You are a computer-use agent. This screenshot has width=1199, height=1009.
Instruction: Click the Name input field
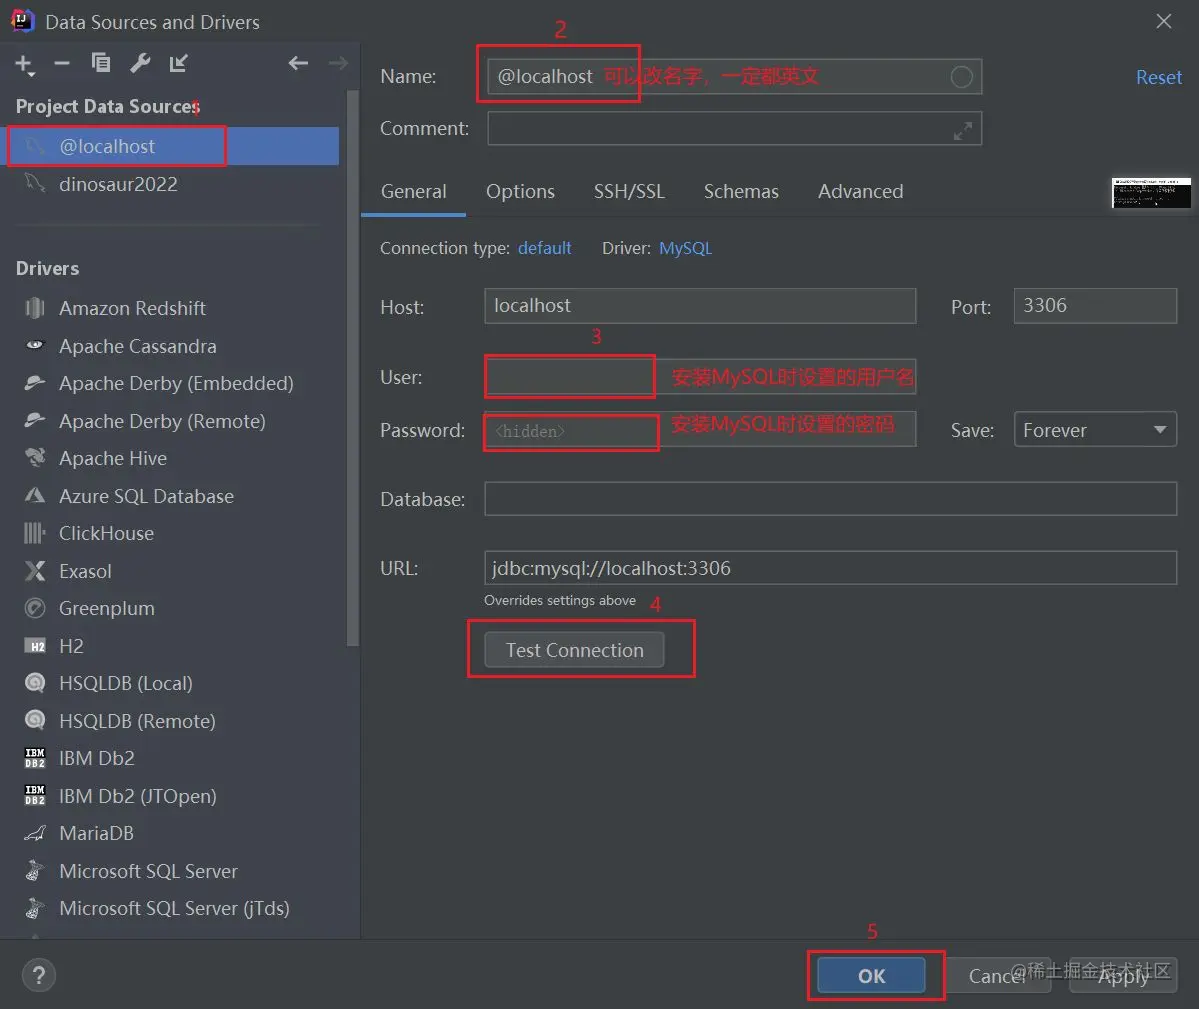pos(734,76)
